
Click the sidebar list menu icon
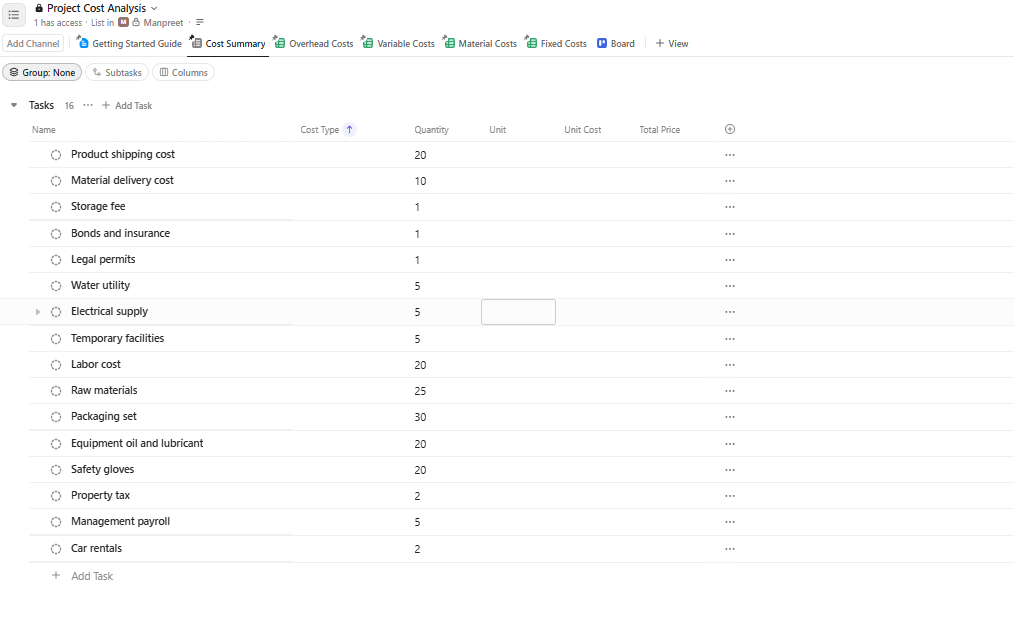coord(14,15)
